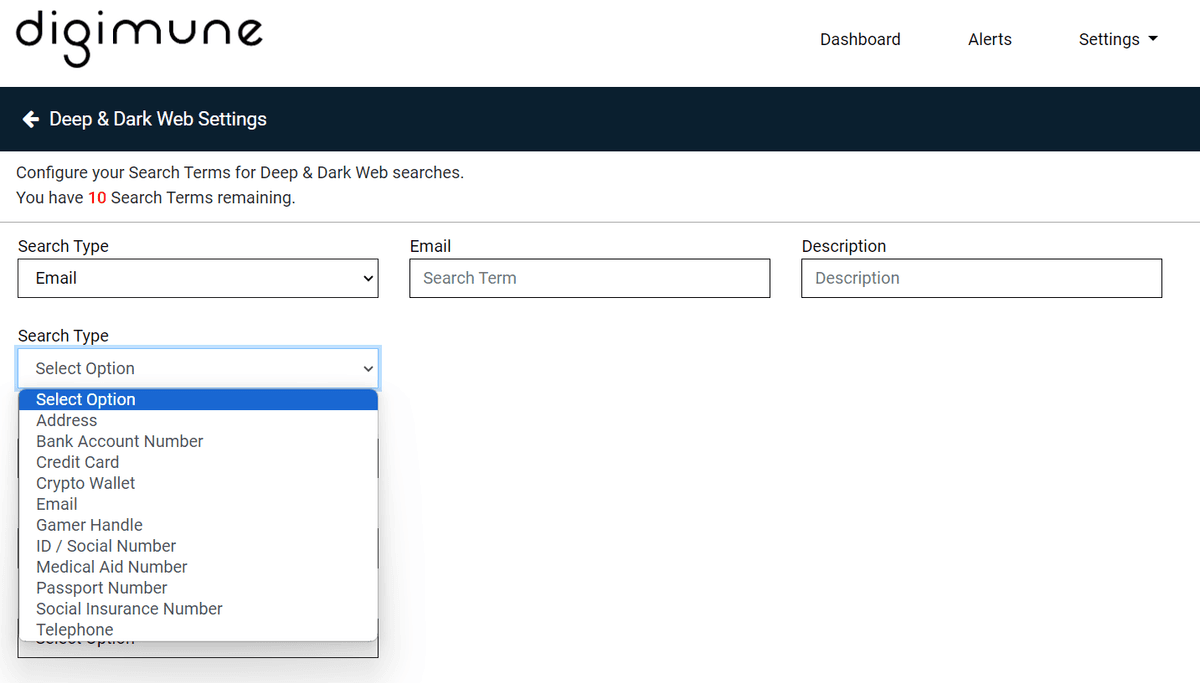1200x683 pixels.
Task: Open the Settings dropdown menu
Action: pos(1117,39)
